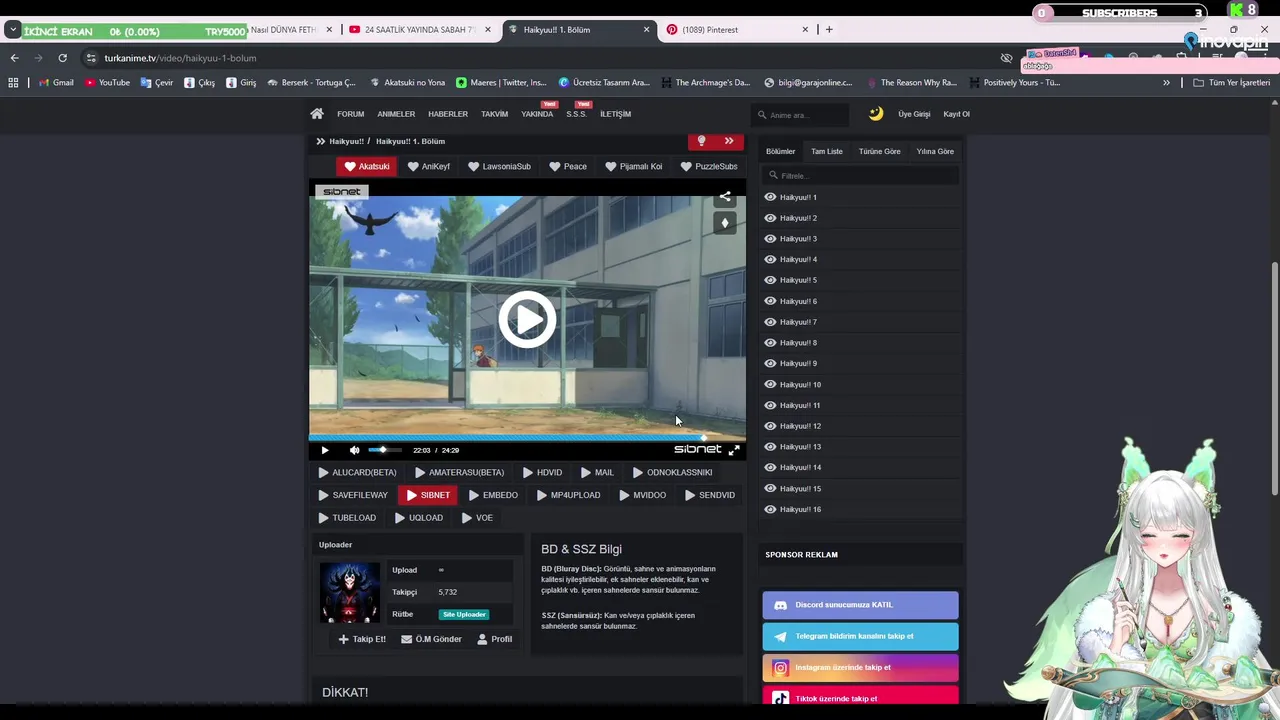Click Ö.M Gönder message button
The height and width of the screenshot is (720, 1280).
click(x=431, y=639)
